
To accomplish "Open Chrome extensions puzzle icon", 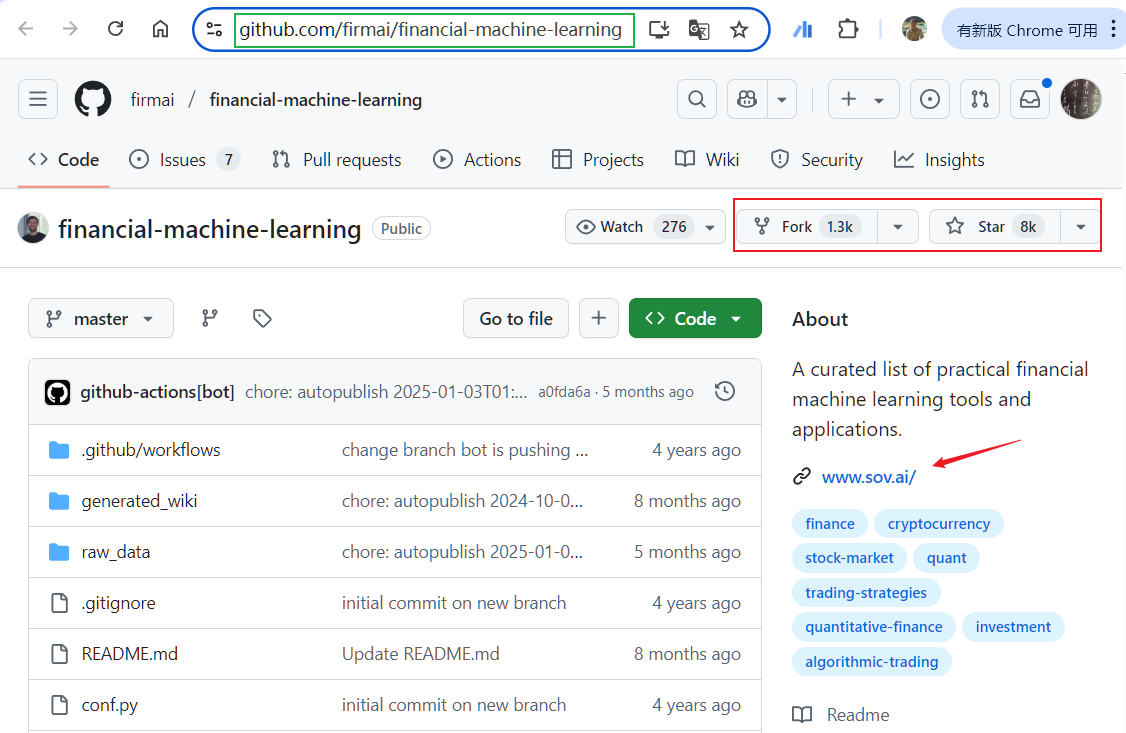I will click(847, 29).
